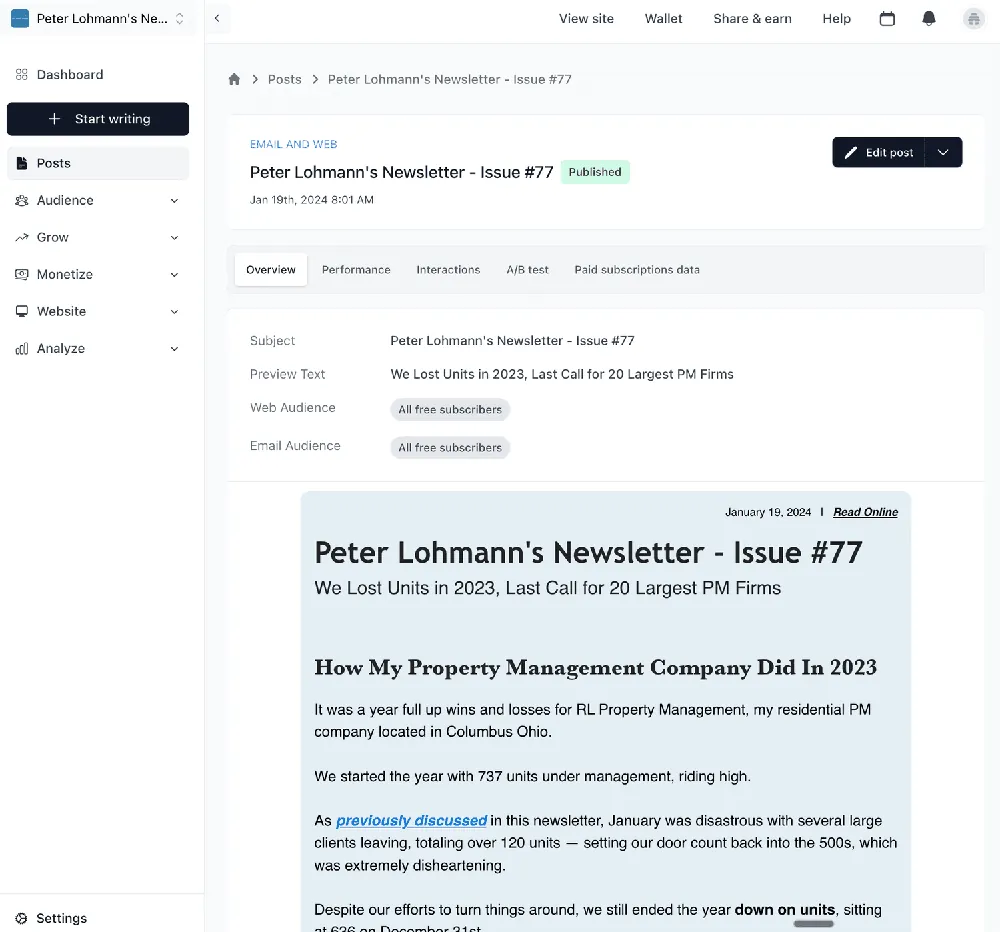The image size is (1000, 932).
Task: Click the Start writing button
Action: click(x=98, y=119)
